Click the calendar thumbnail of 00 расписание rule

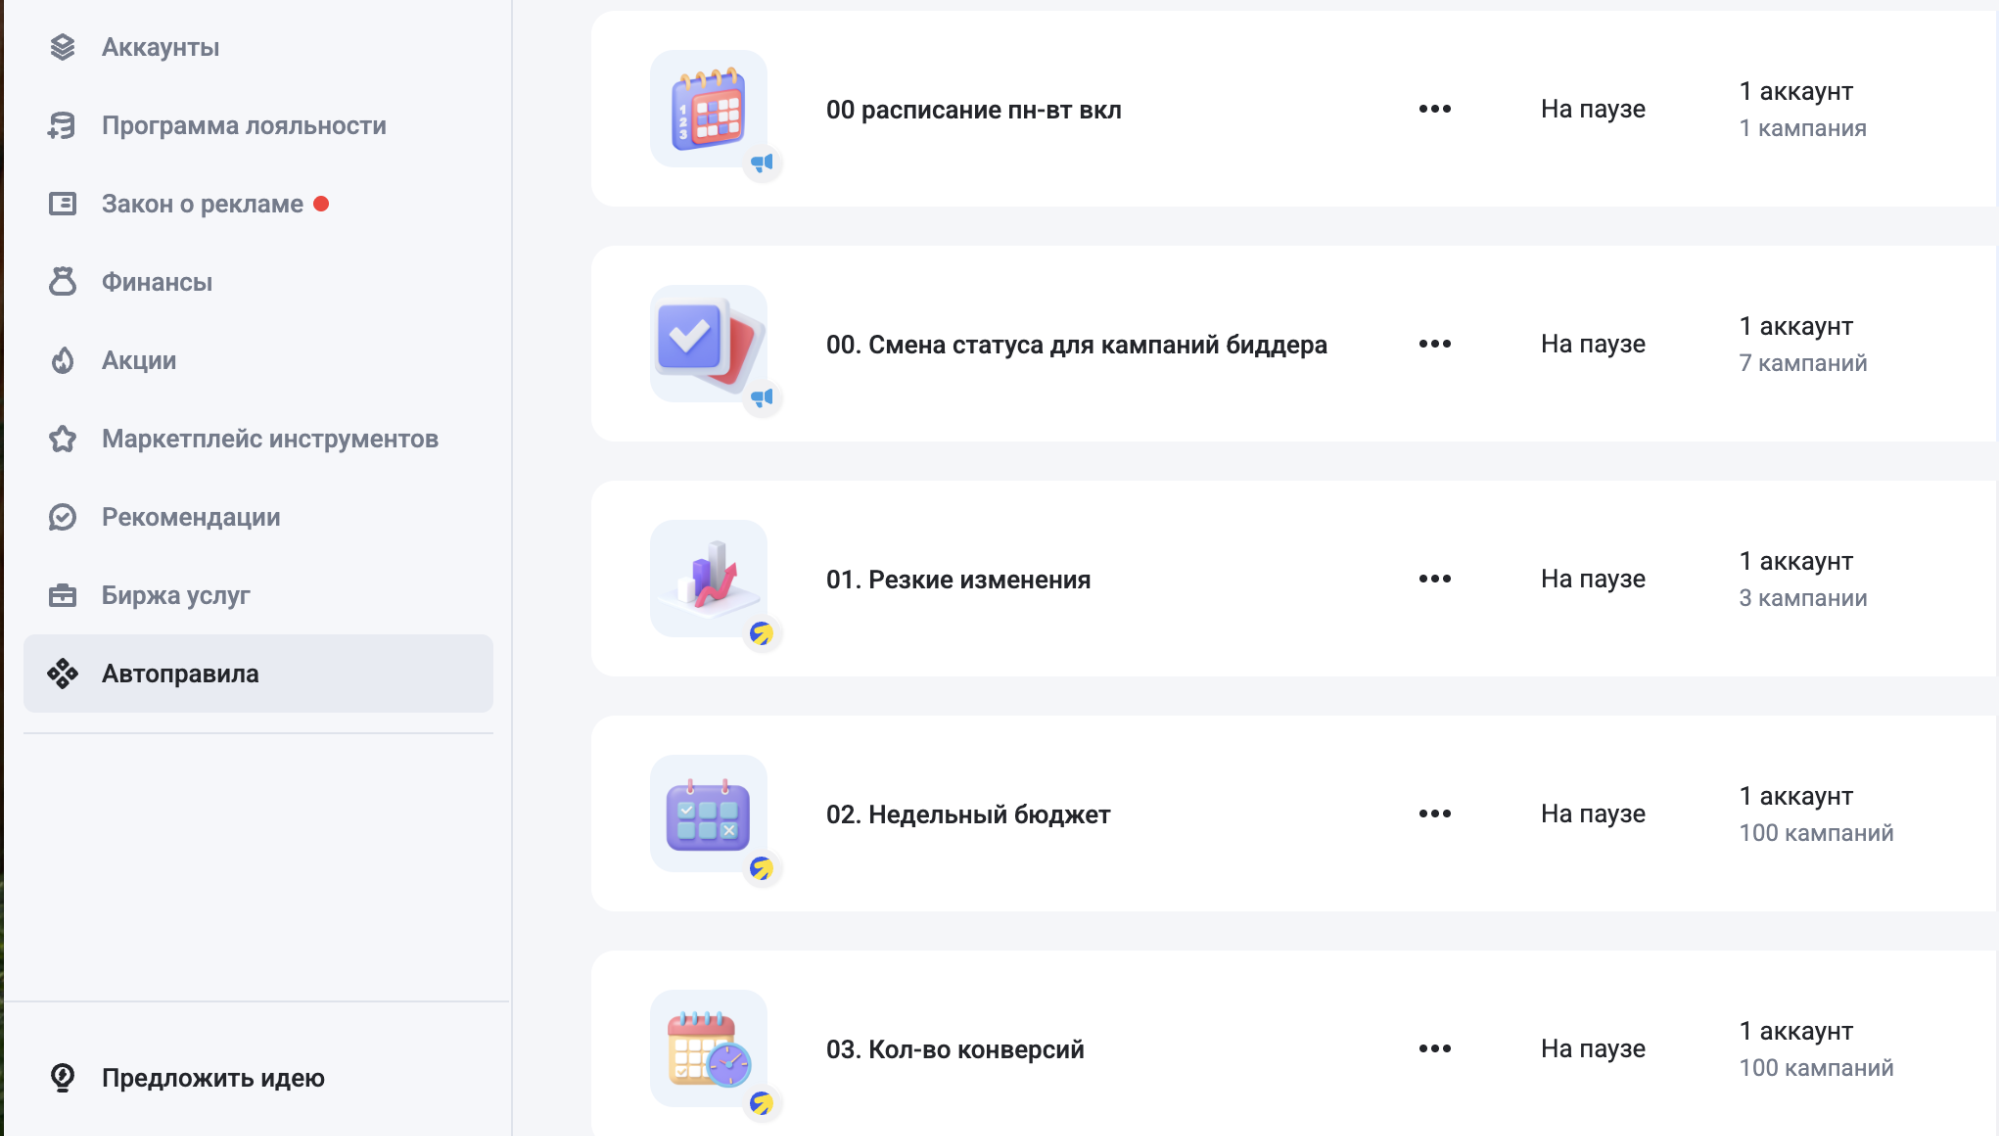click(709, 109)
